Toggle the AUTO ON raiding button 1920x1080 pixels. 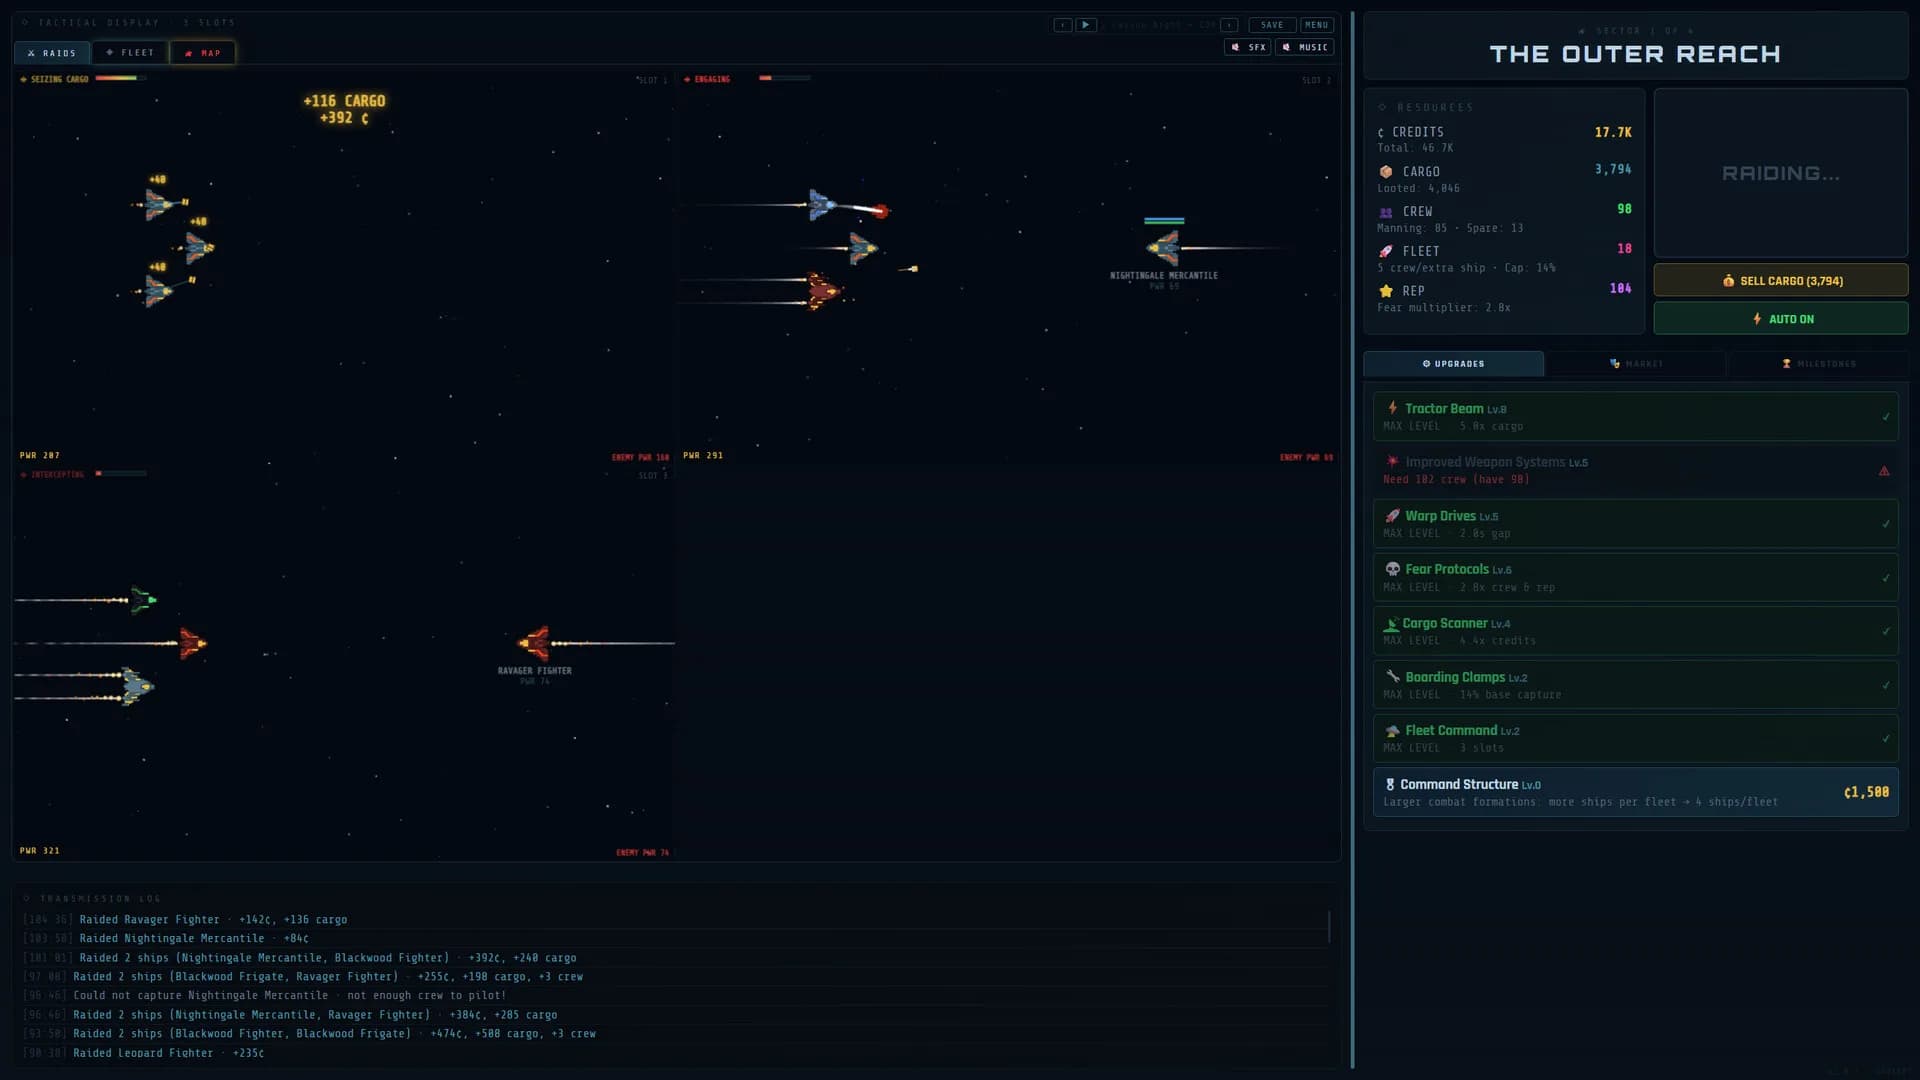(x=1780, y=319)
